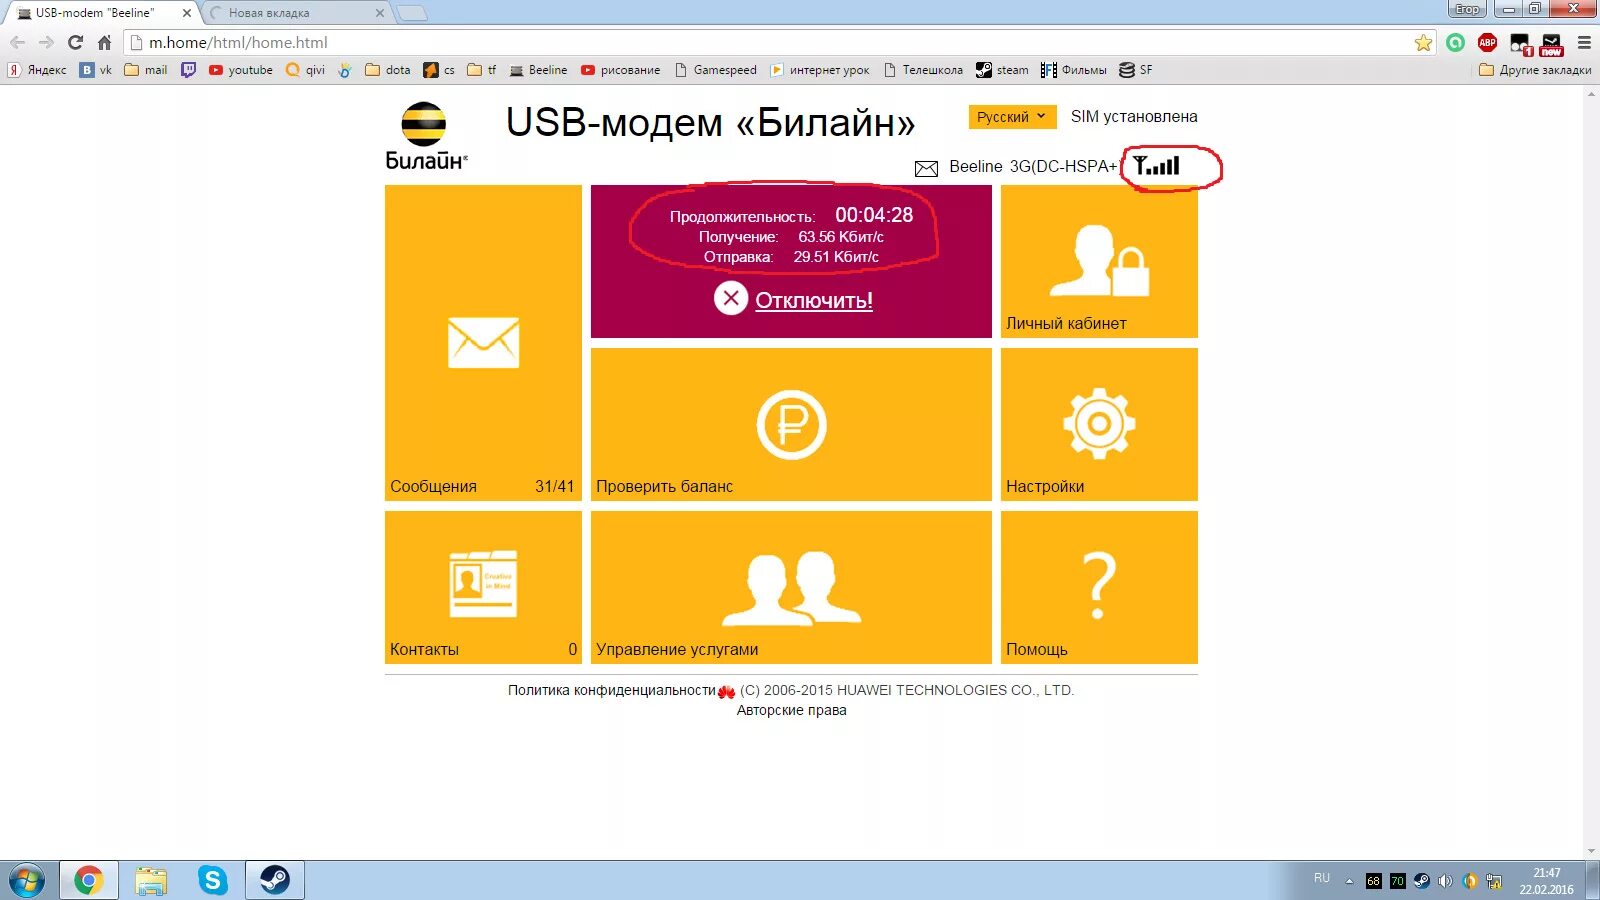Click the browser back arrow
The height and width of the screenshot is (900, 1600).
pos(17,42)
